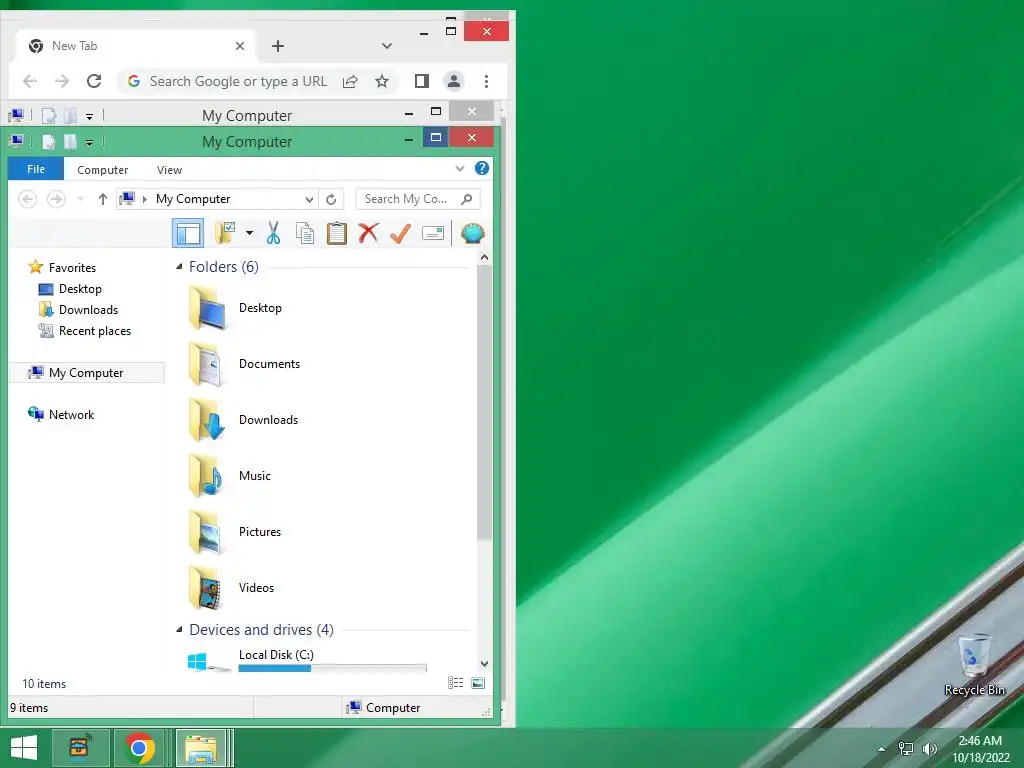Click the blue shell icon in toolbar
This screenshot has height=768, width=1024.
(472, 233)
